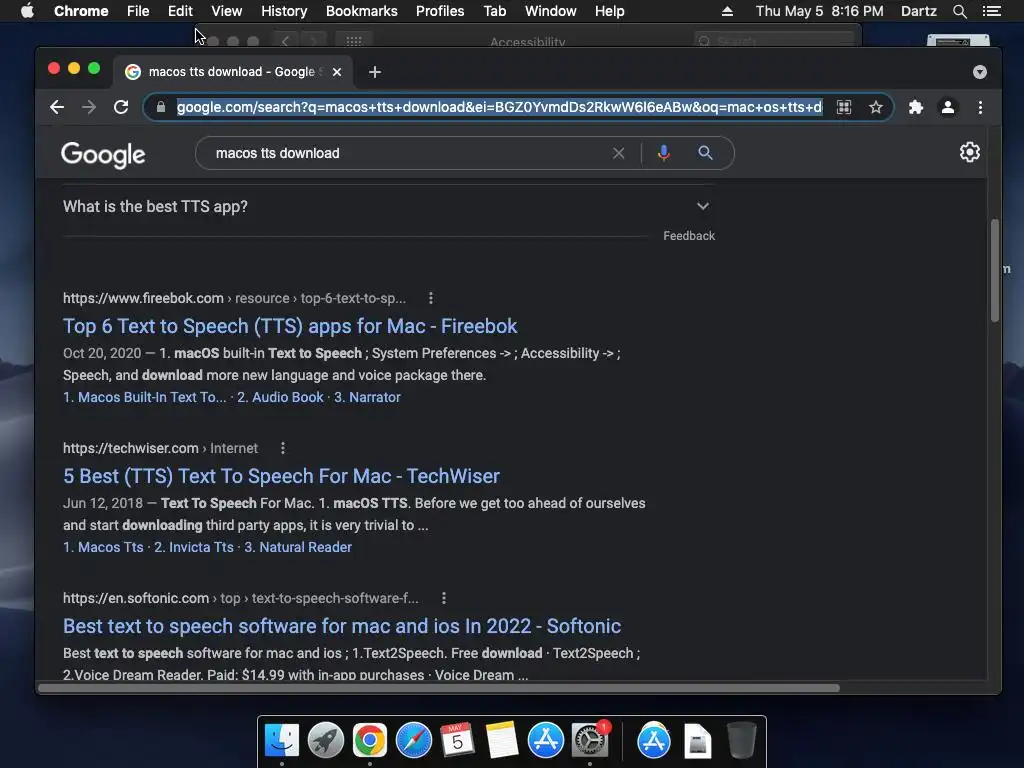Open Finder from the Dock
Screen dimensions: 1024x768
pyautogui.click(x=281, y=741)
